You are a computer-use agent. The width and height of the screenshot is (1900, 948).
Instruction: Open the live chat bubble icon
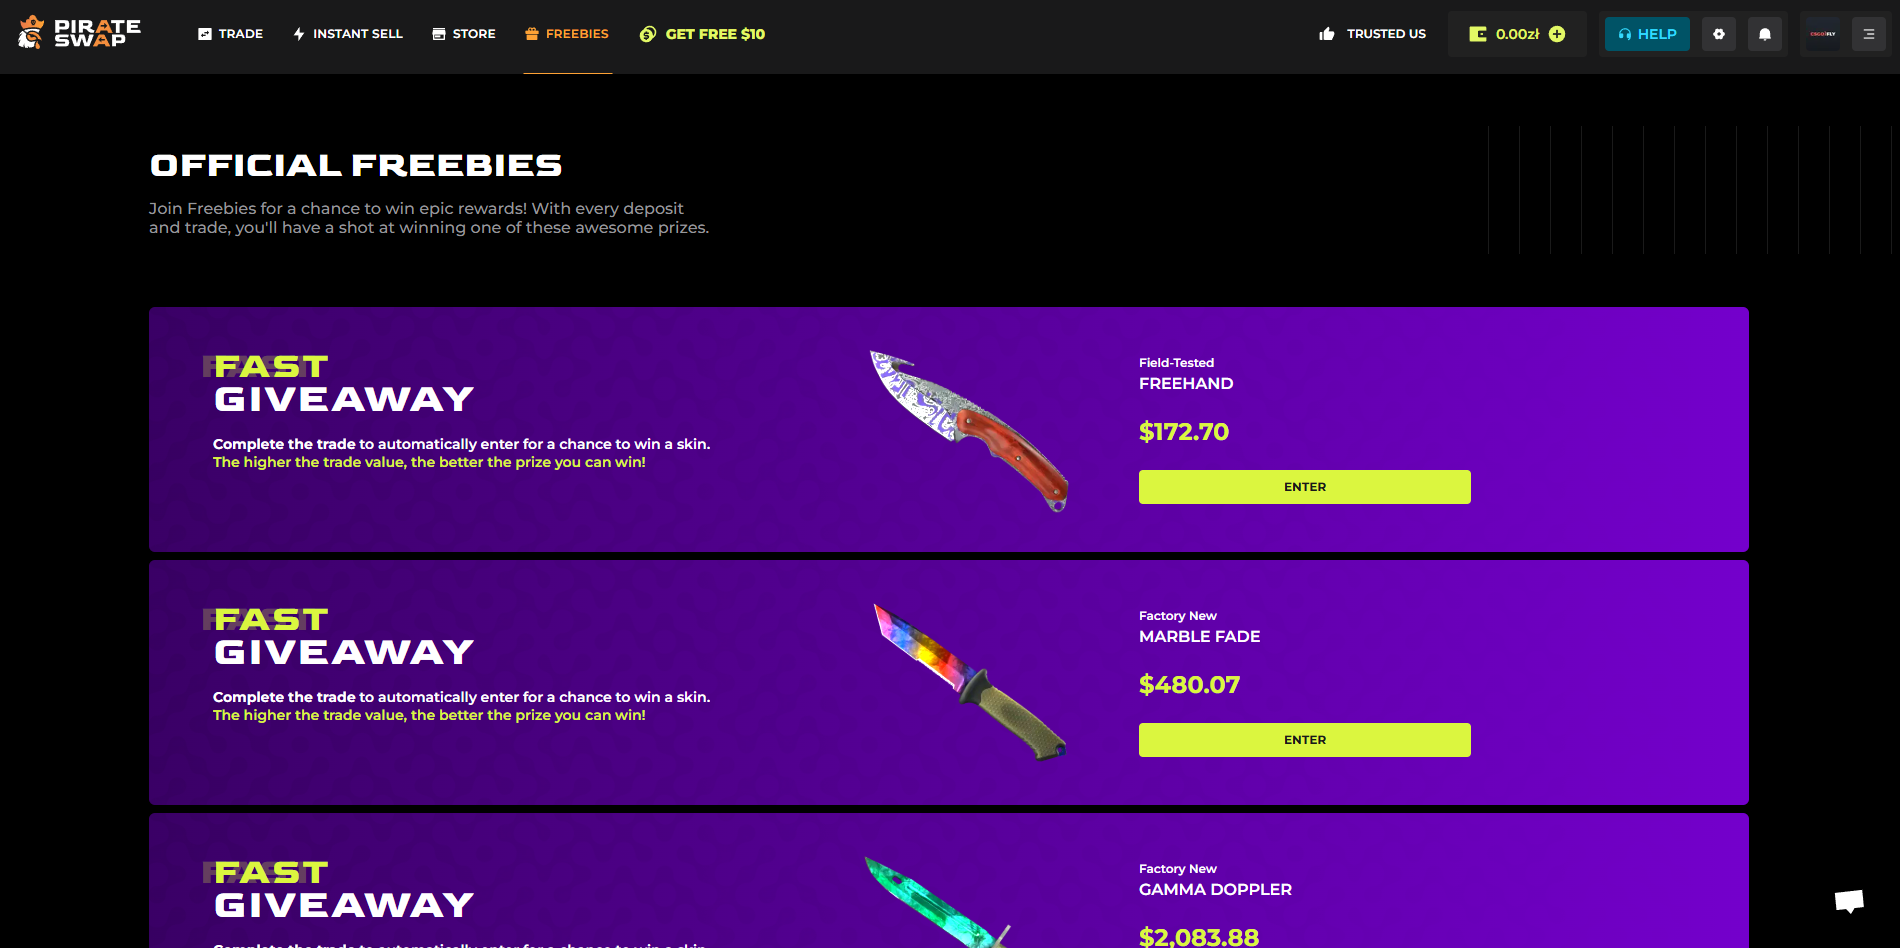tap(1849, 900)
